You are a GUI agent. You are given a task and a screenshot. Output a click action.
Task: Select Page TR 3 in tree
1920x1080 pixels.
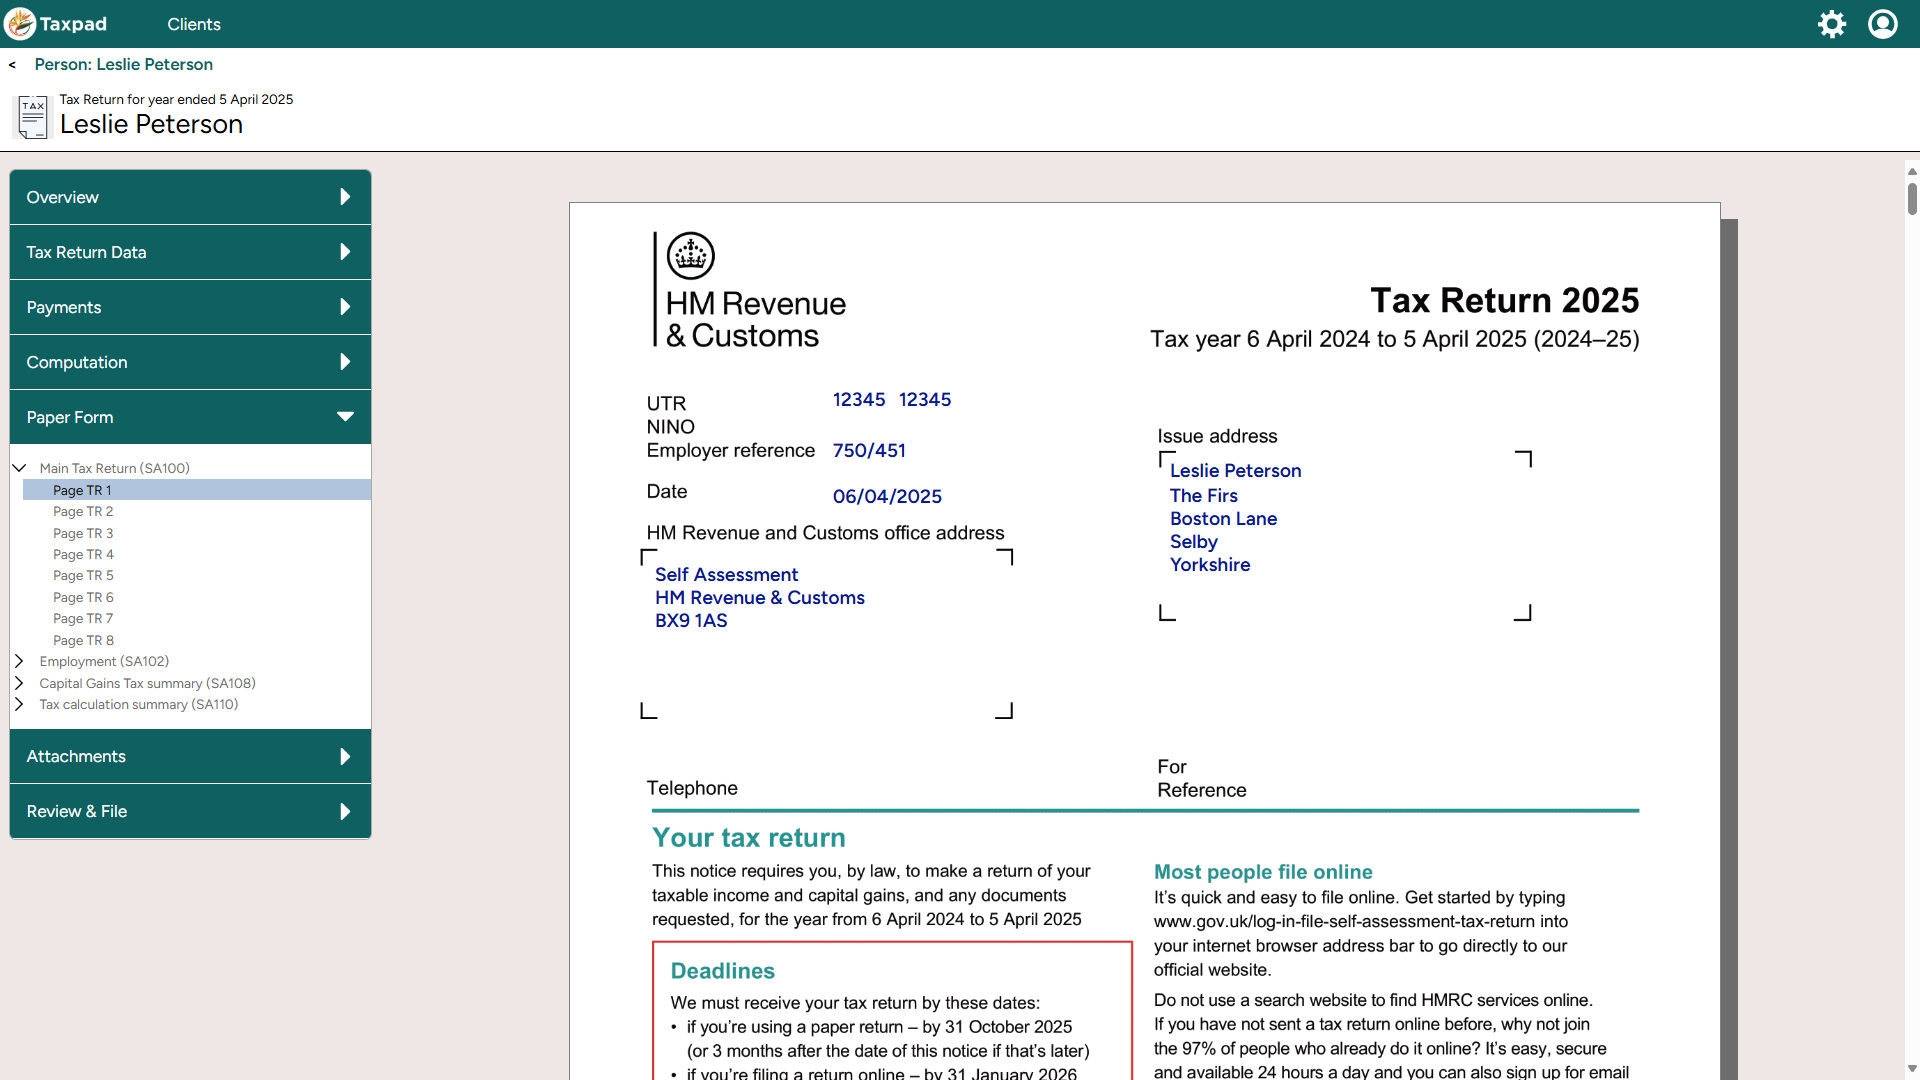click(83, 533)
